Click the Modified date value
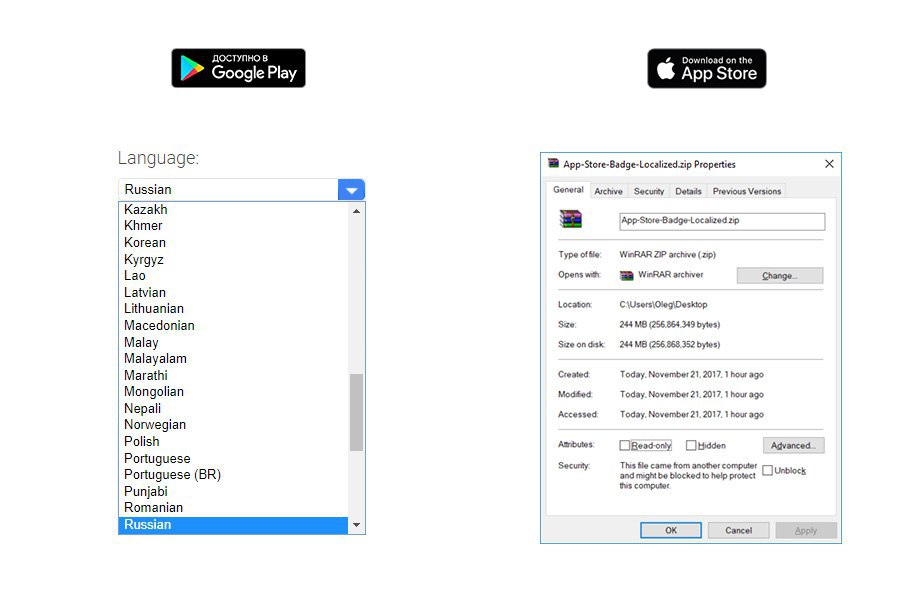The width and height of the screenshot is (920, 600). click(x=692, y=394)
